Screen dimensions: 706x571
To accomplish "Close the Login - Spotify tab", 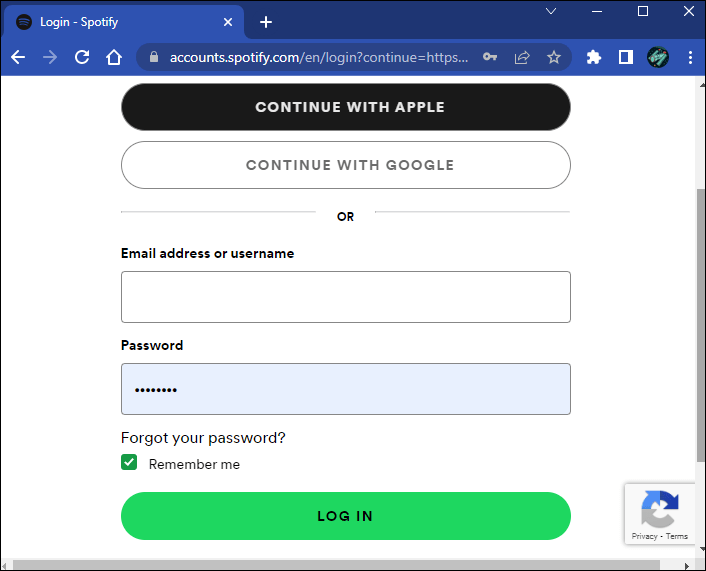I will point(228,22).
